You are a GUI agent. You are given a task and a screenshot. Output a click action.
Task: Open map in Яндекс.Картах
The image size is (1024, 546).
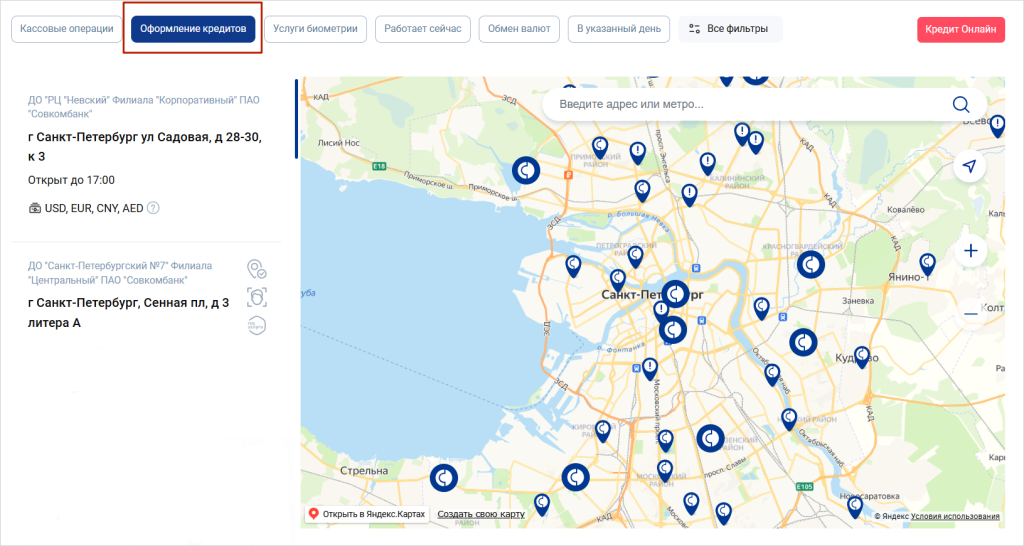point(367,514)
